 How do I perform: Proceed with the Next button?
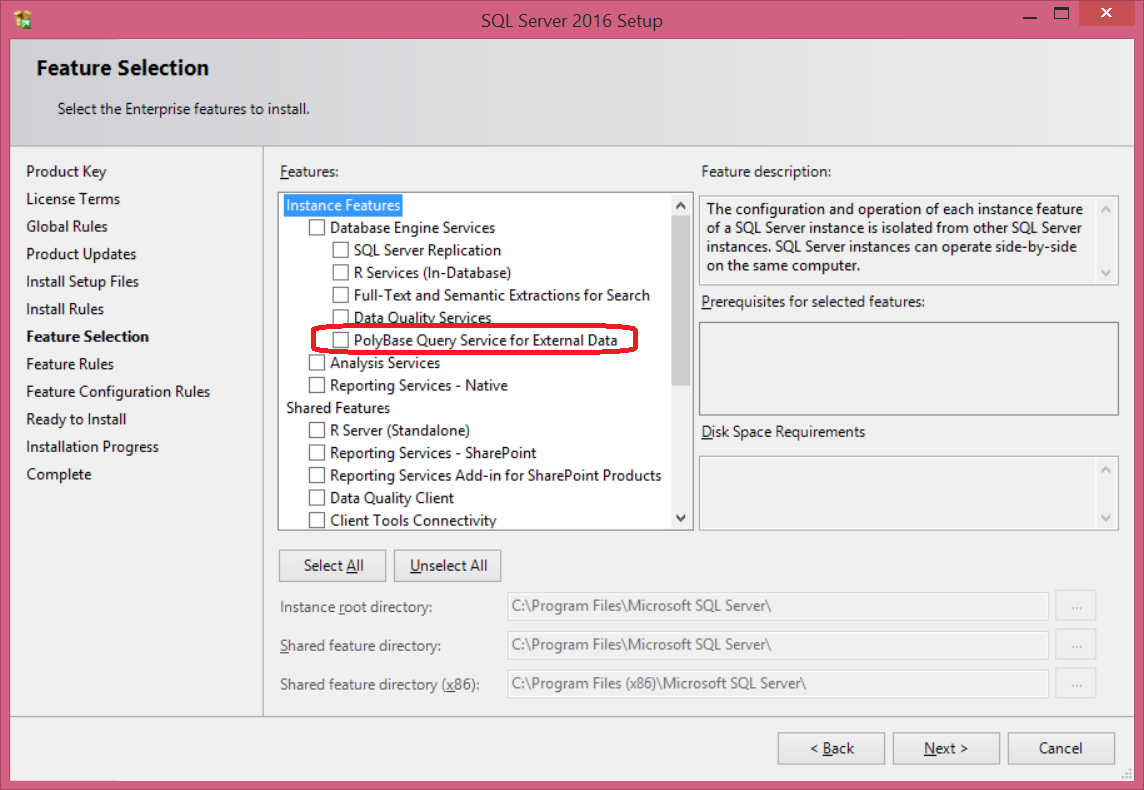(x=946, y=748)
